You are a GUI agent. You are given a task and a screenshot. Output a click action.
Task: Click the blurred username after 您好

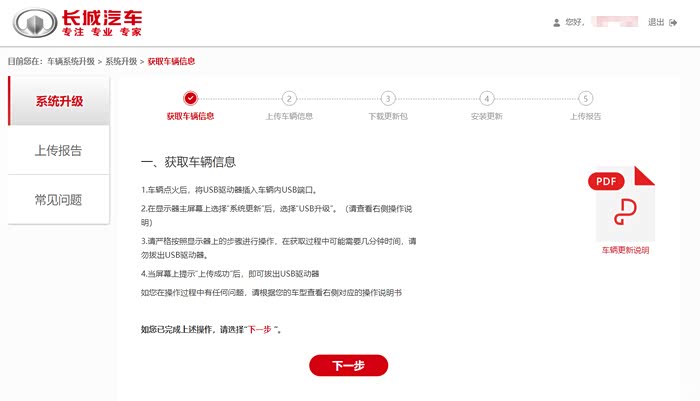tap(614, 22)
